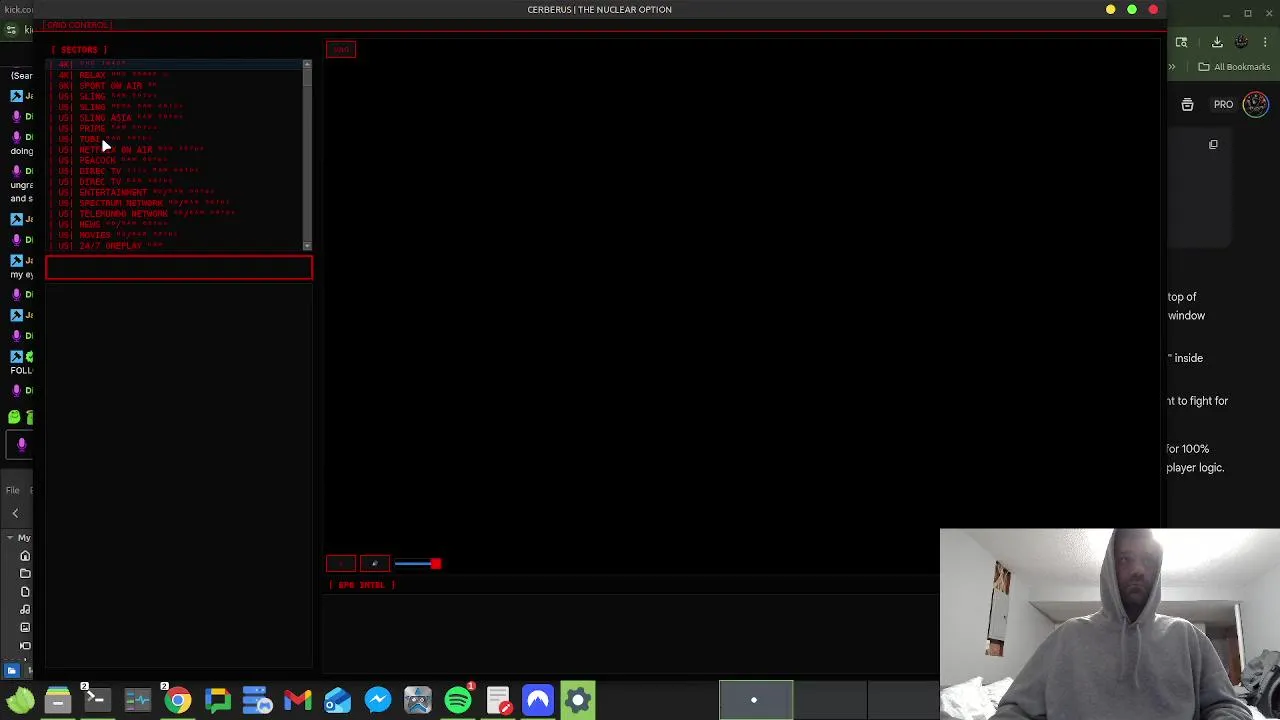The image size is (1280, 720).
Task: Click the copy icon in the Chrome page
Action: click(x=1213, y=144)
